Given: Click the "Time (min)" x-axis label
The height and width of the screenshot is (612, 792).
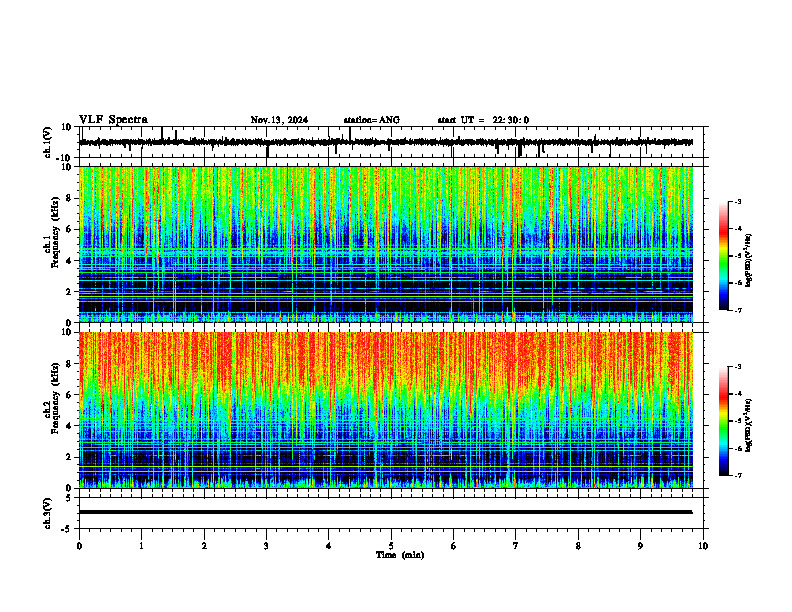Looking at the screenshot, I should click(x=400, y=555).
